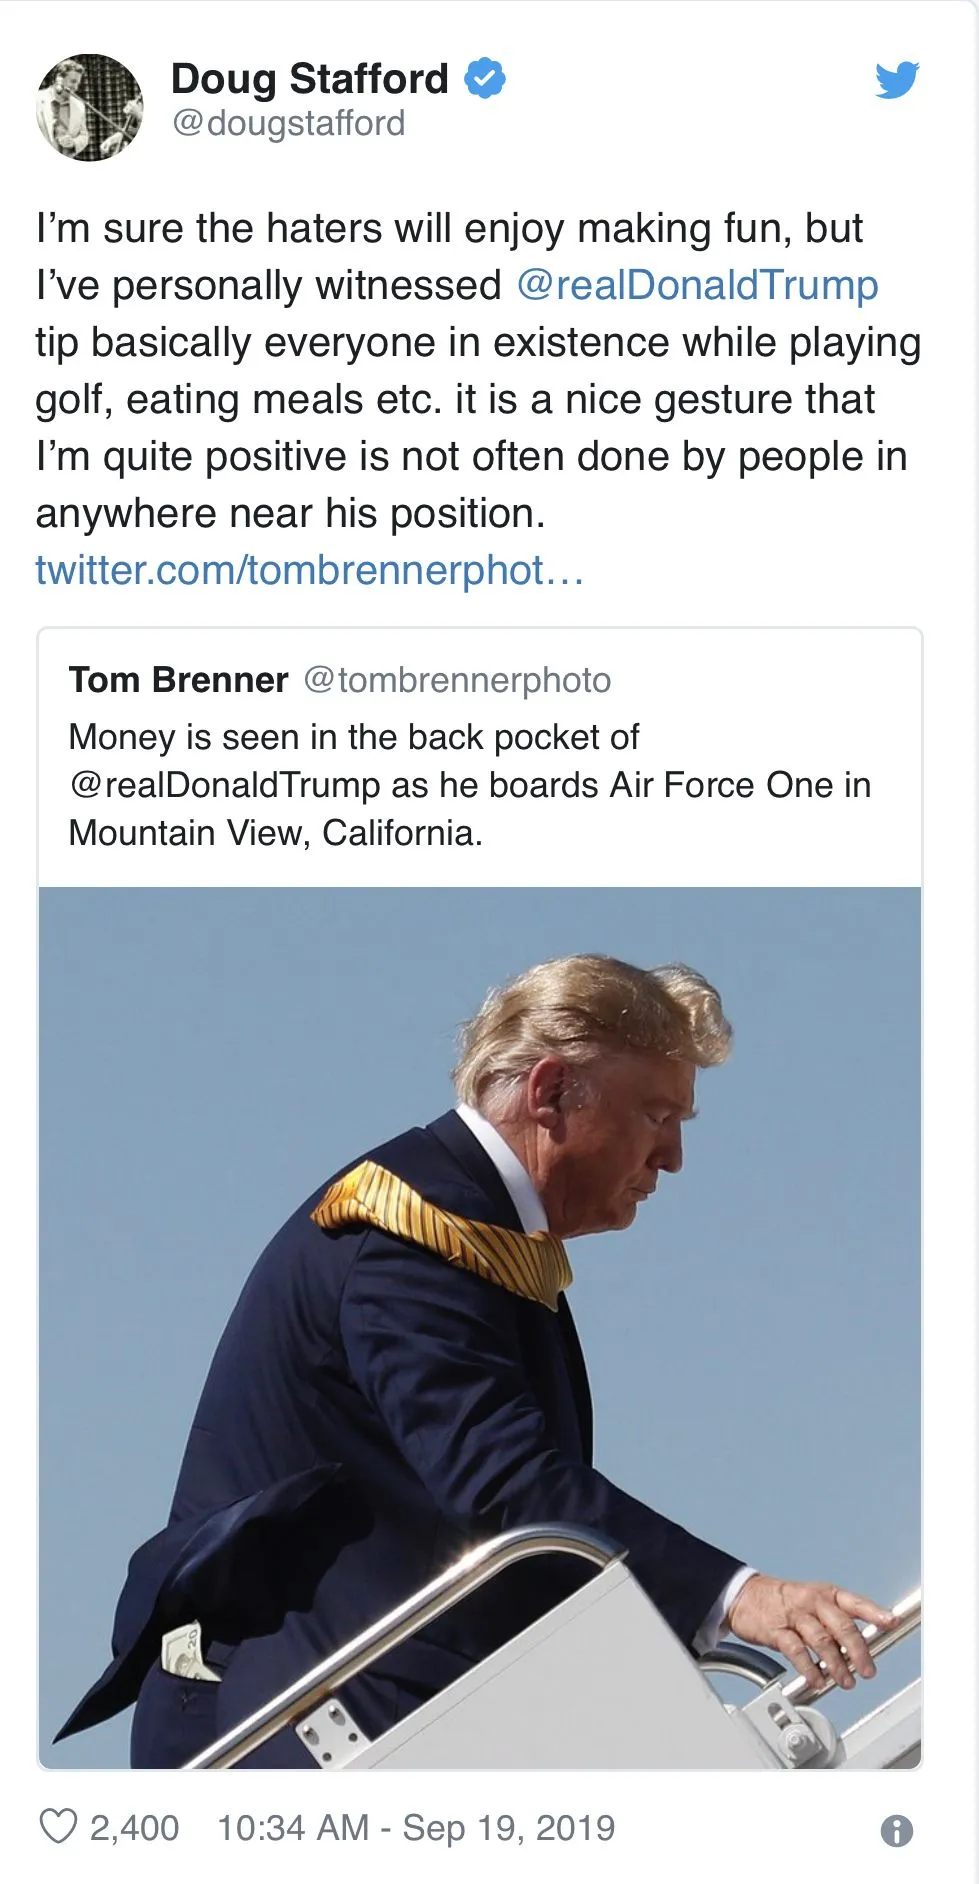Open the tweet info icon
The height and width of the screenshot is (1884, 979).
coord(896,1830)
